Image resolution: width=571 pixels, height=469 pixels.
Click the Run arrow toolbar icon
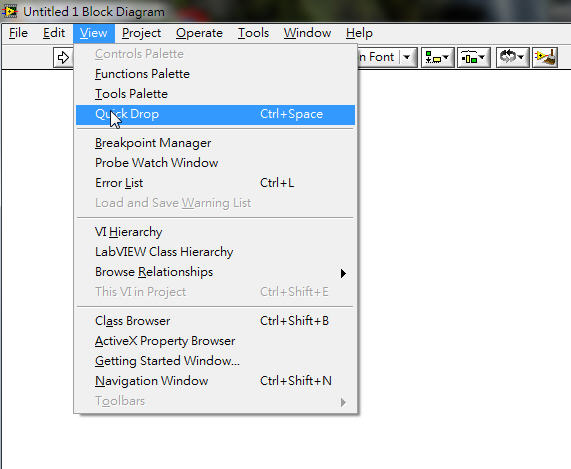click(63, 58)
